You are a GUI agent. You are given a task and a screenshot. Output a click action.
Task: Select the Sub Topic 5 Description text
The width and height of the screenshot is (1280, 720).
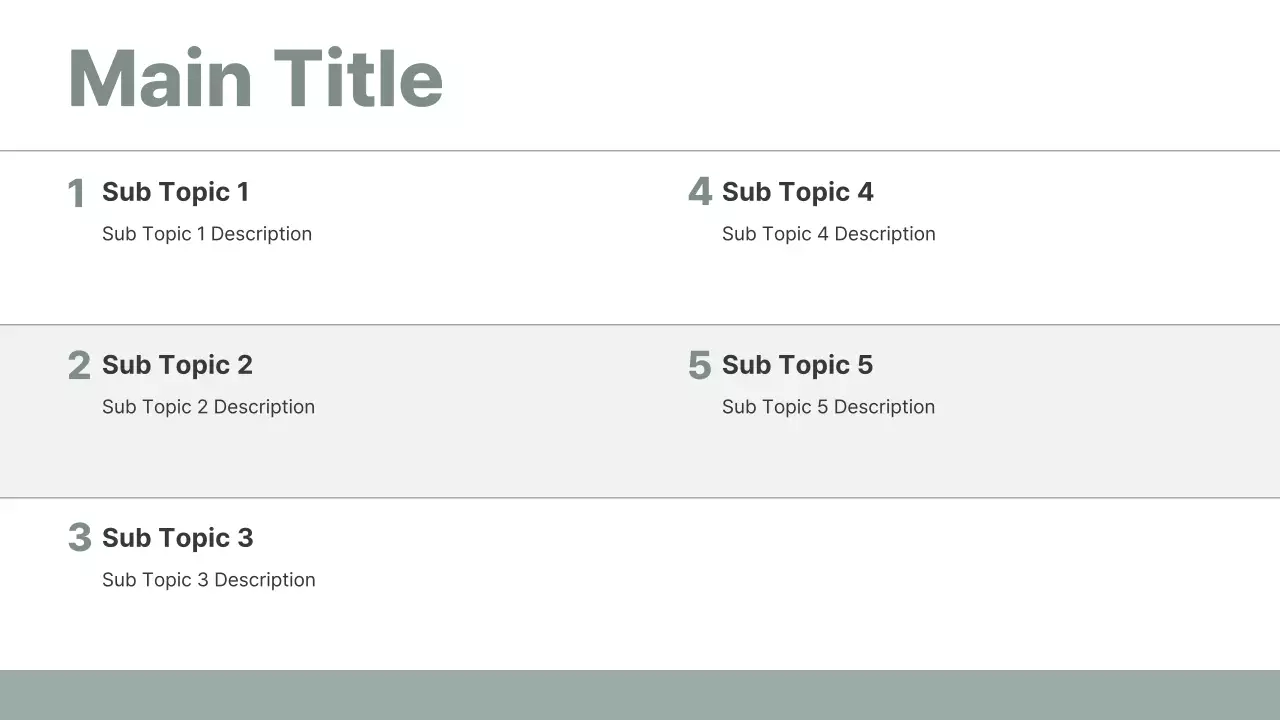(x=828, y=407)
